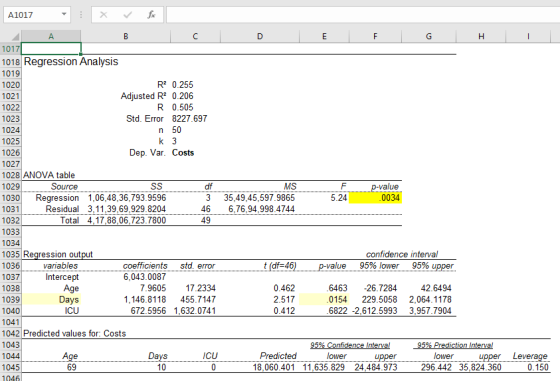Click the Intercept coefficient 6,043.0087

(145, 277)
